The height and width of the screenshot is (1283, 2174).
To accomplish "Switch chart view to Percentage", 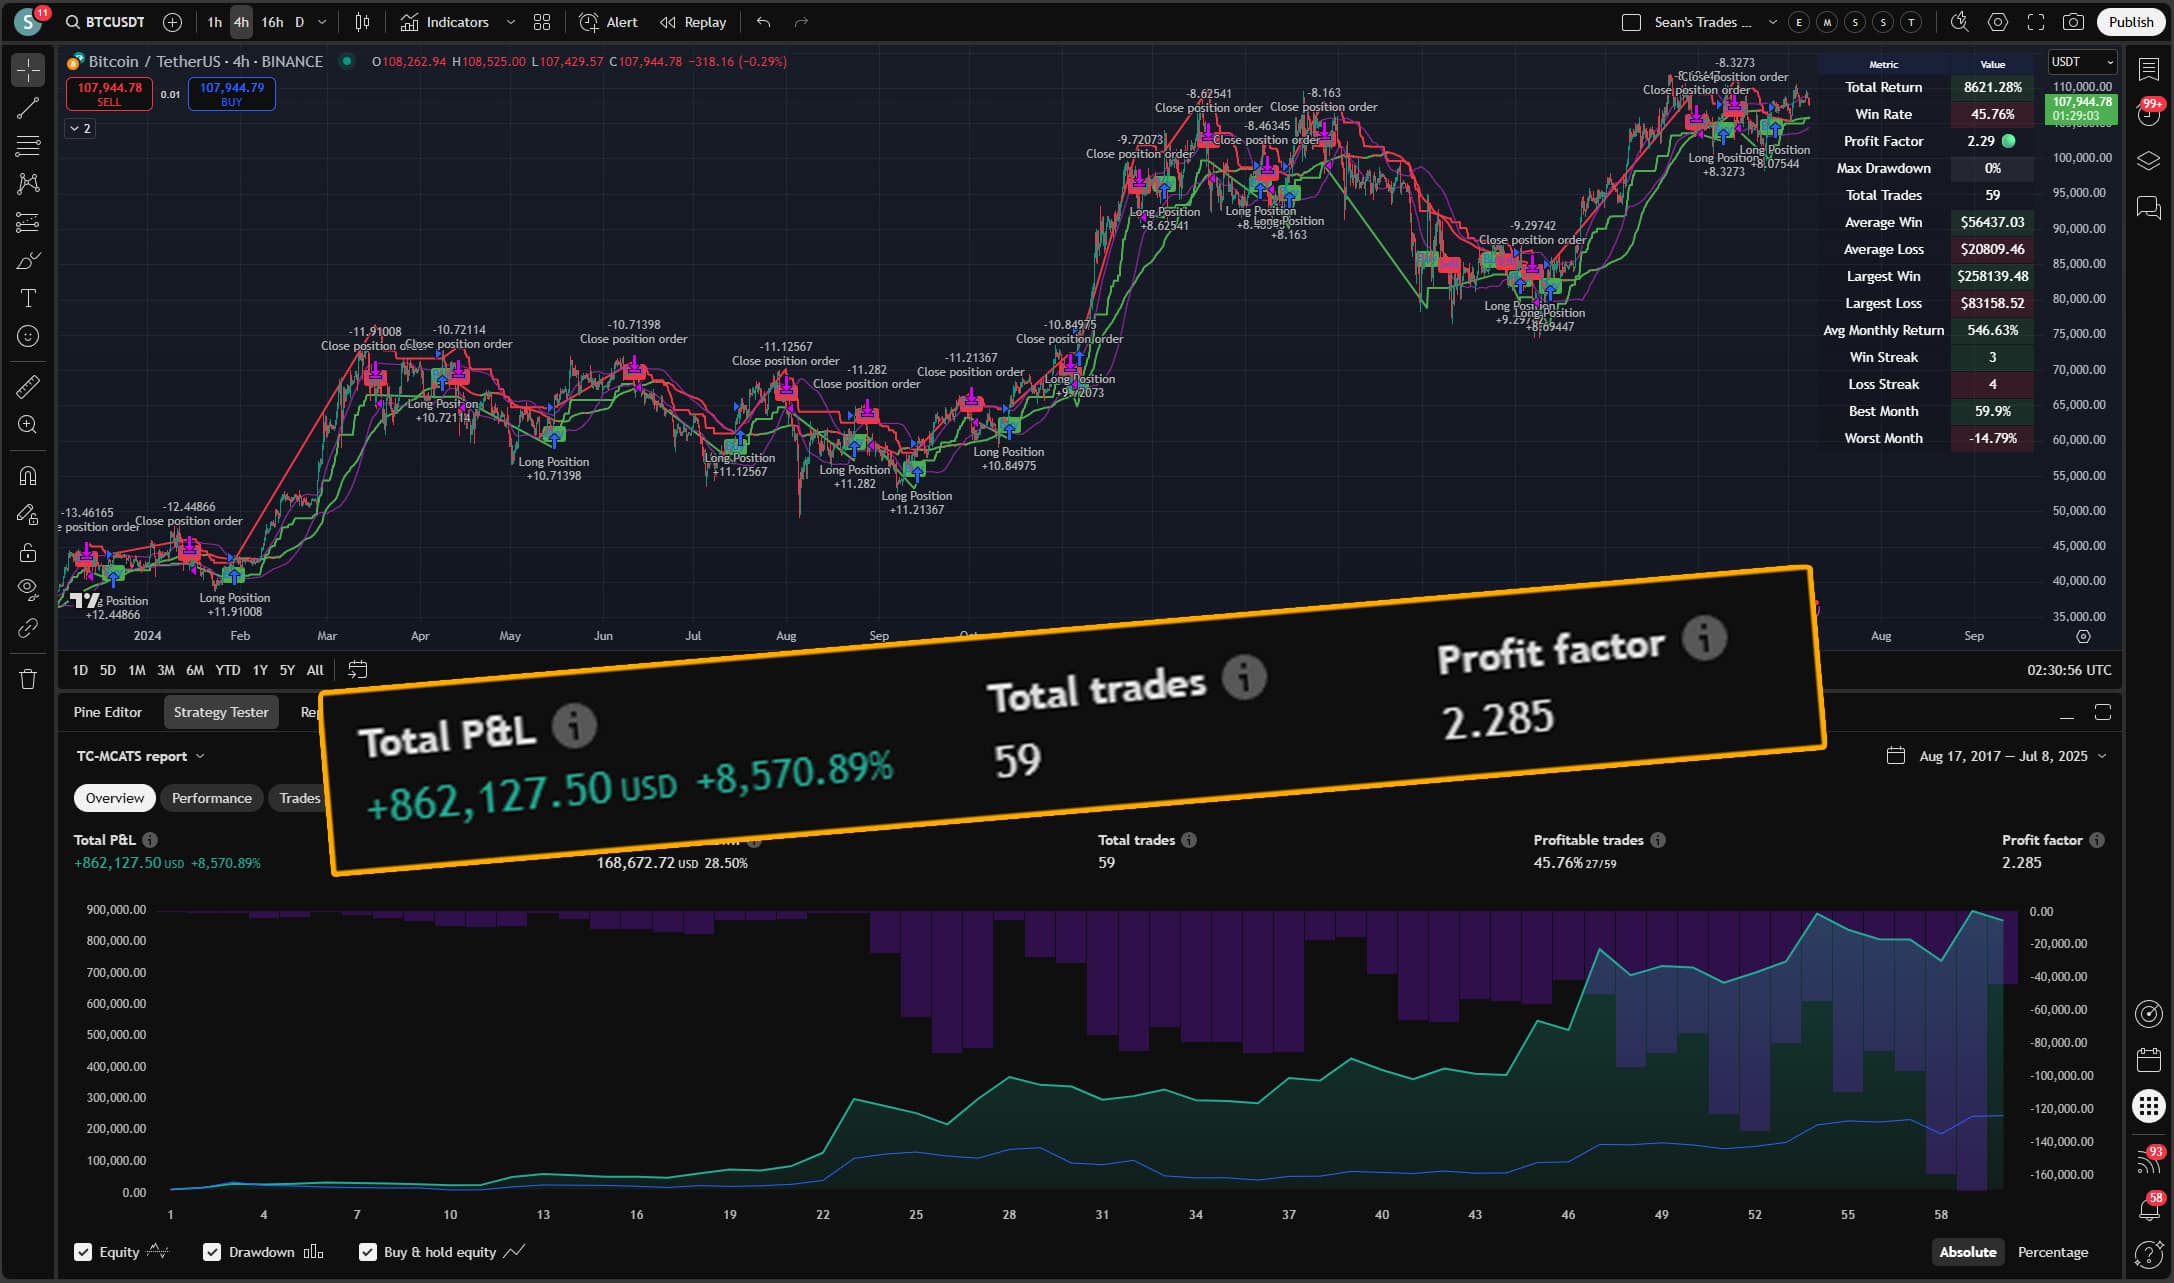I will pos(2052,1252).
